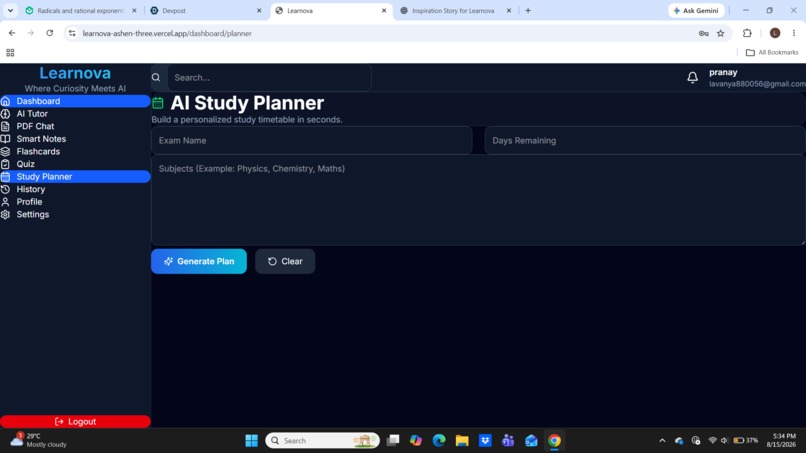This screenshot has width=806, height=453.
Task: Click the Generate Plan button
Action: (199, 261)
